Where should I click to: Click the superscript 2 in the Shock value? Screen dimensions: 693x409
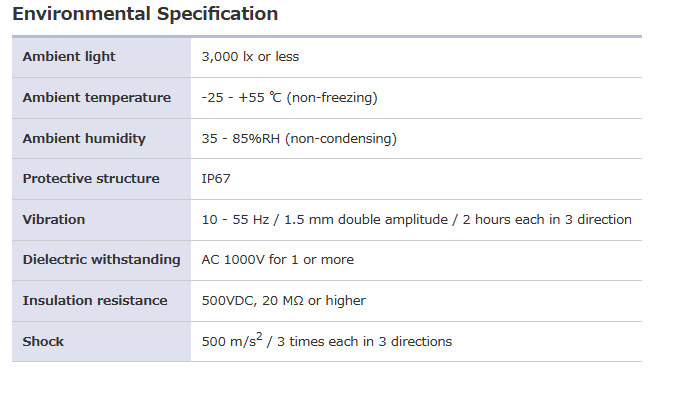(256, 337)
